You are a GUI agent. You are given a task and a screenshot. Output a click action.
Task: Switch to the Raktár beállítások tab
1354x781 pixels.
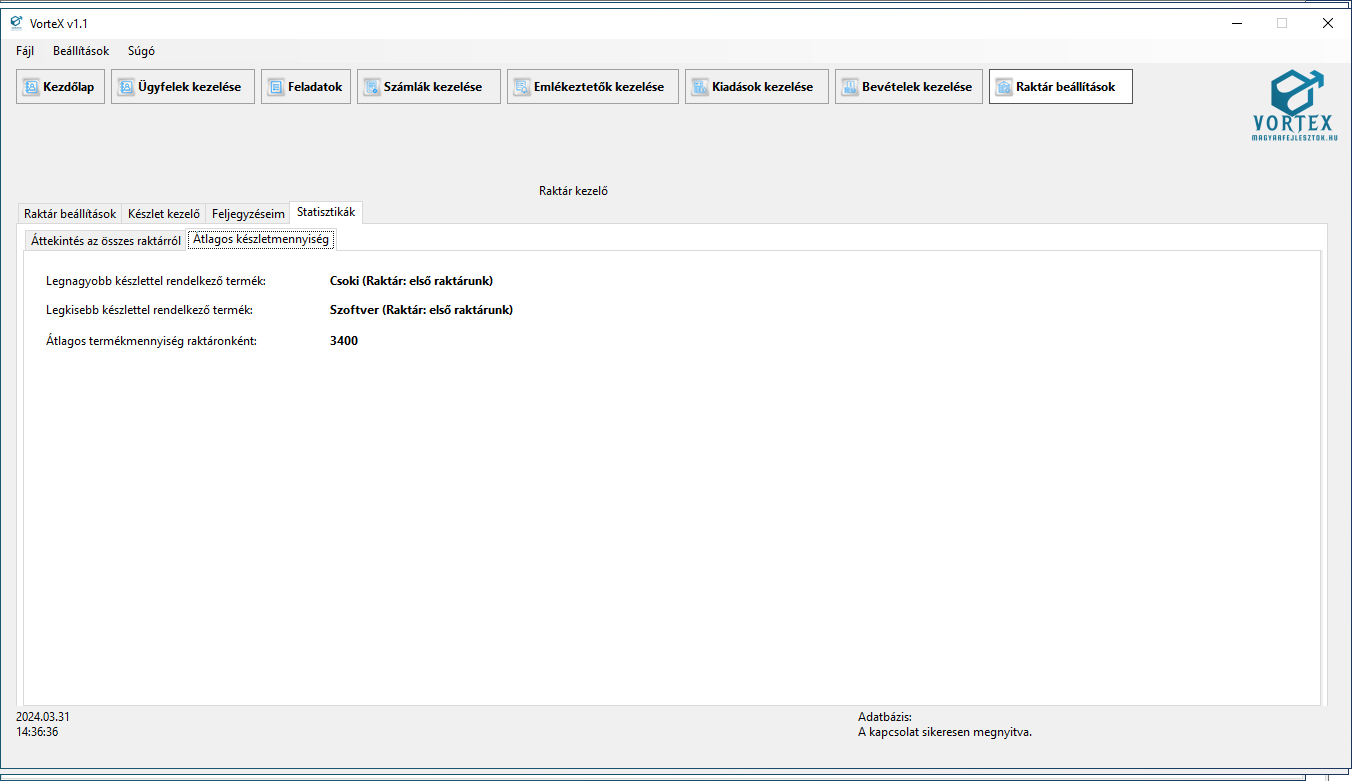click(70, 214)
